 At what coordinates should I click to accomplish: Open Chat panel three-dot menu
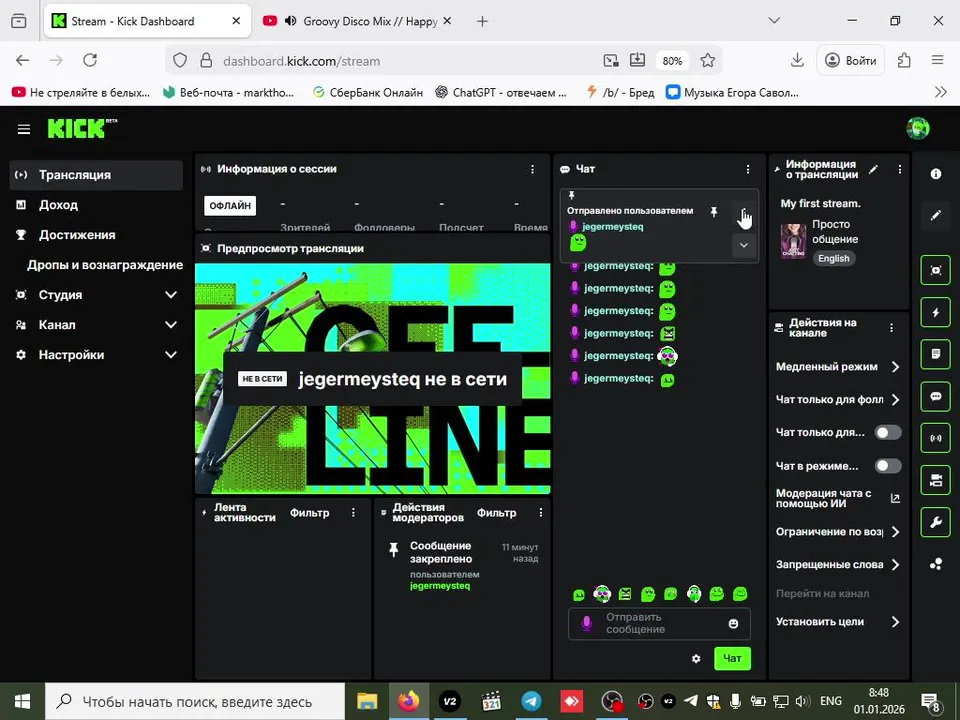click(748, 170)
